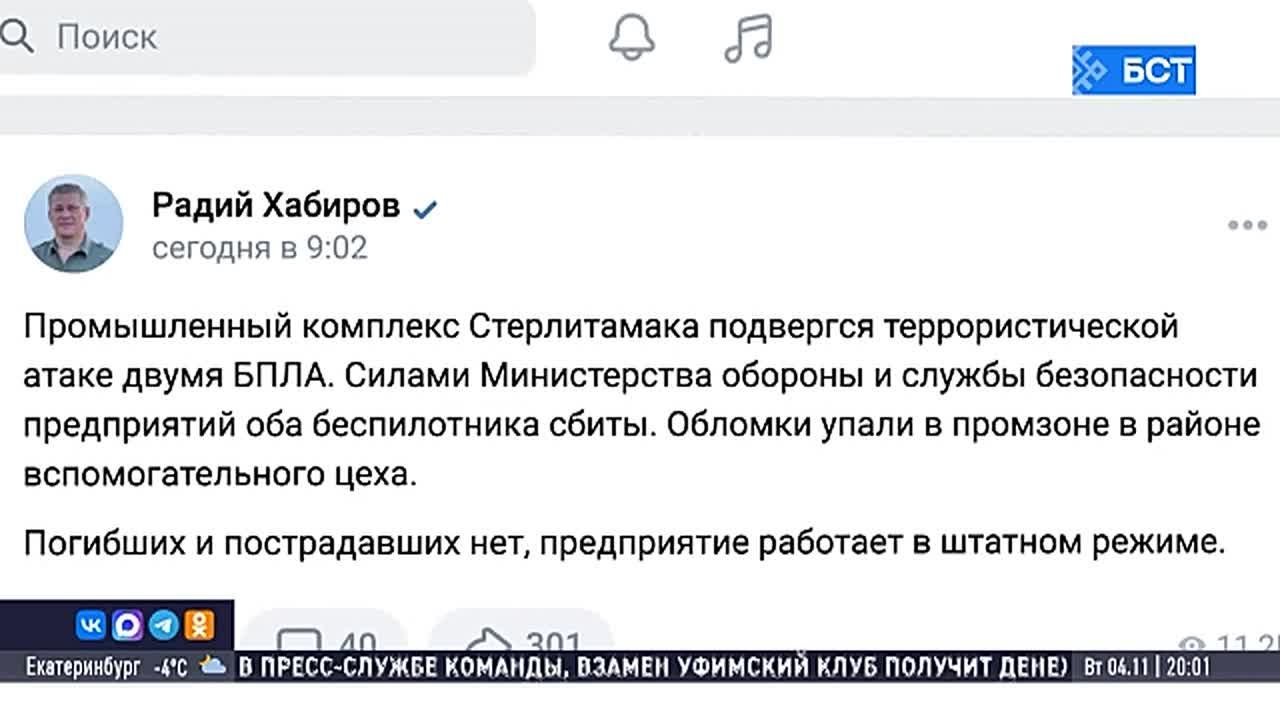
Task: Click the purple Max messenger icon
Action: point(127,625)
